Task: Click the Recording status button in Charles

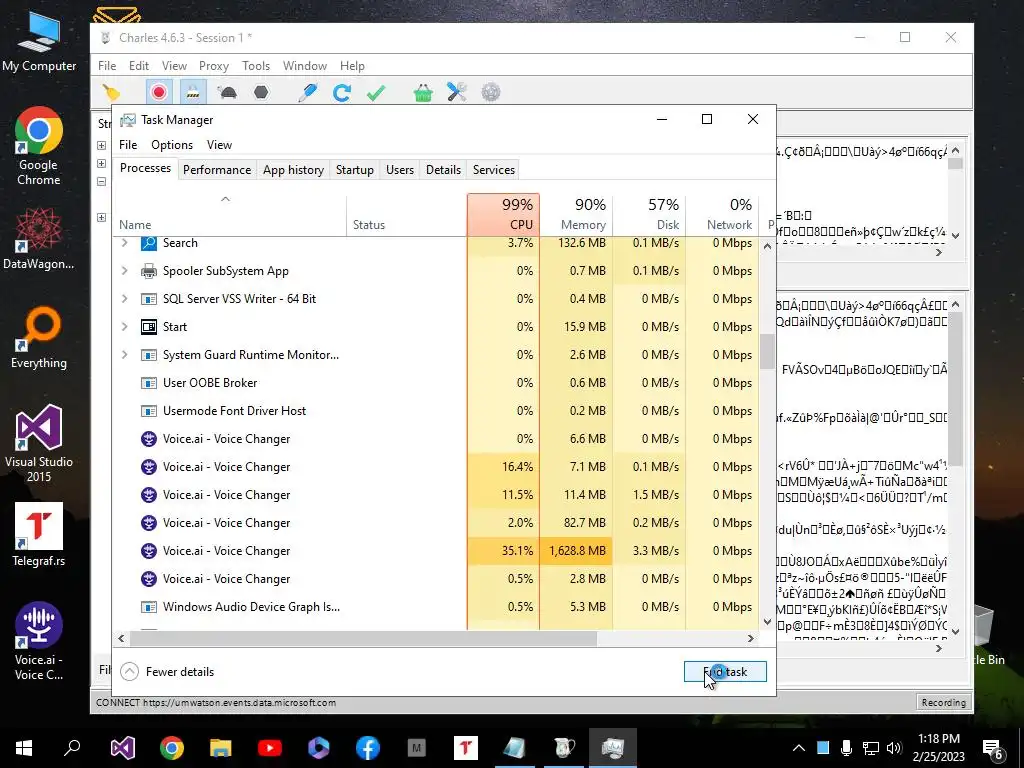Action: (943, 703)
